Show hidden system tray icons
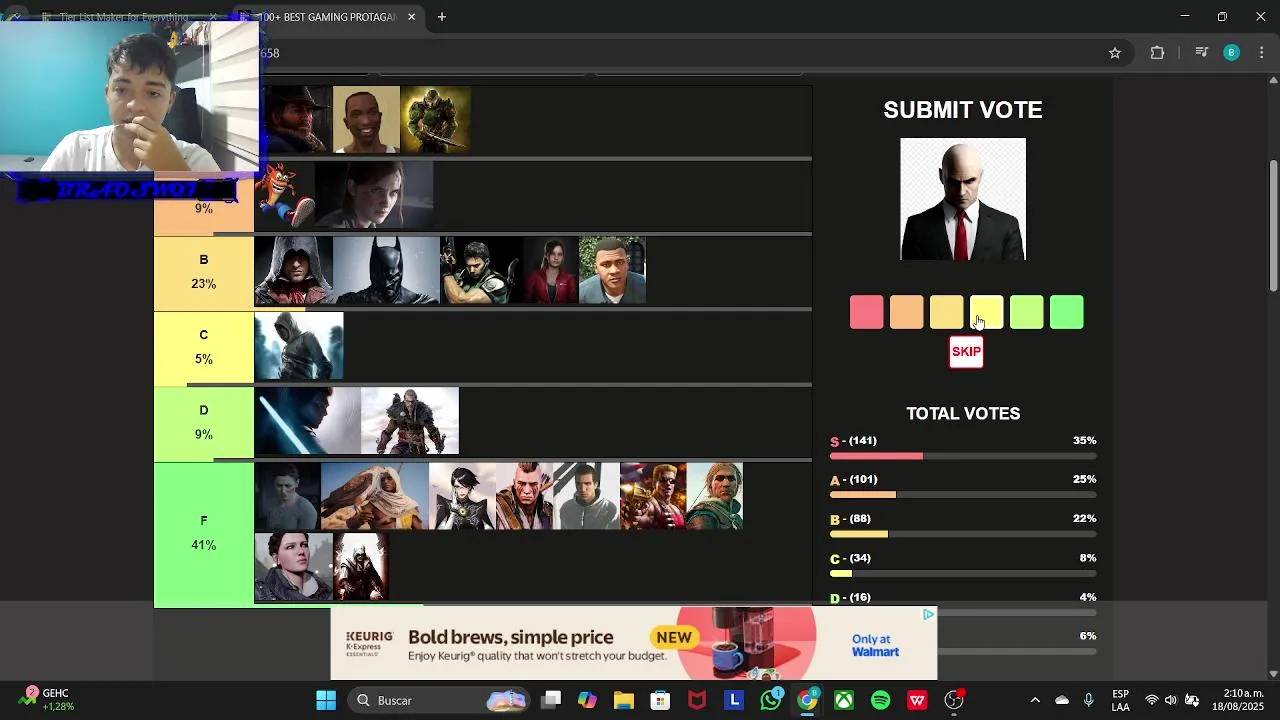 tap(1035, 700)
